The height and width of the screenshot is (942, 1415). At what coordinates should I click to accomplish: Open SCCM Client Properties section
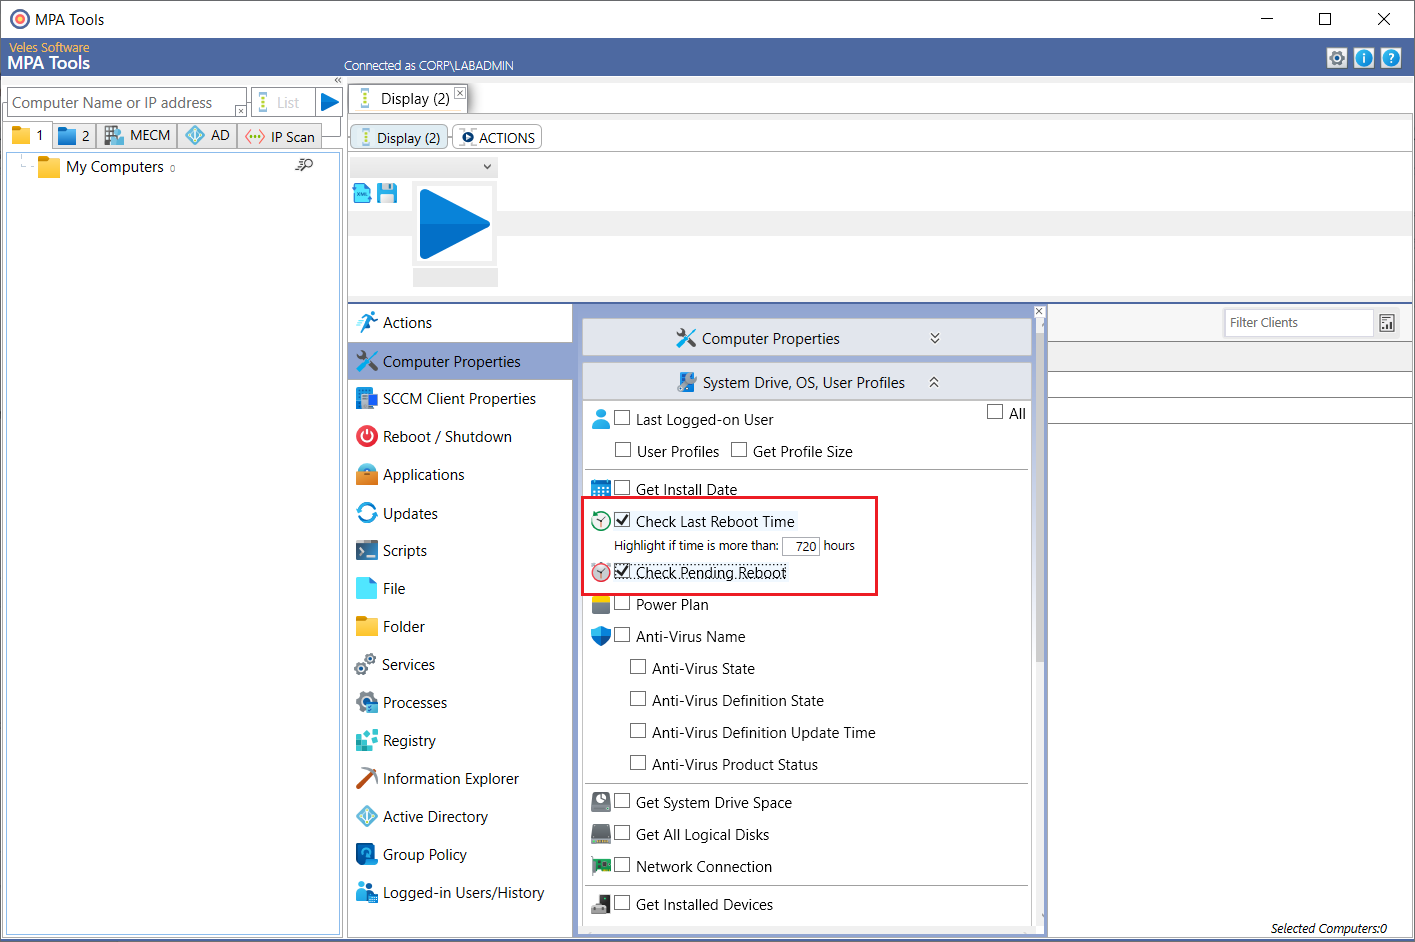(460, 399)
